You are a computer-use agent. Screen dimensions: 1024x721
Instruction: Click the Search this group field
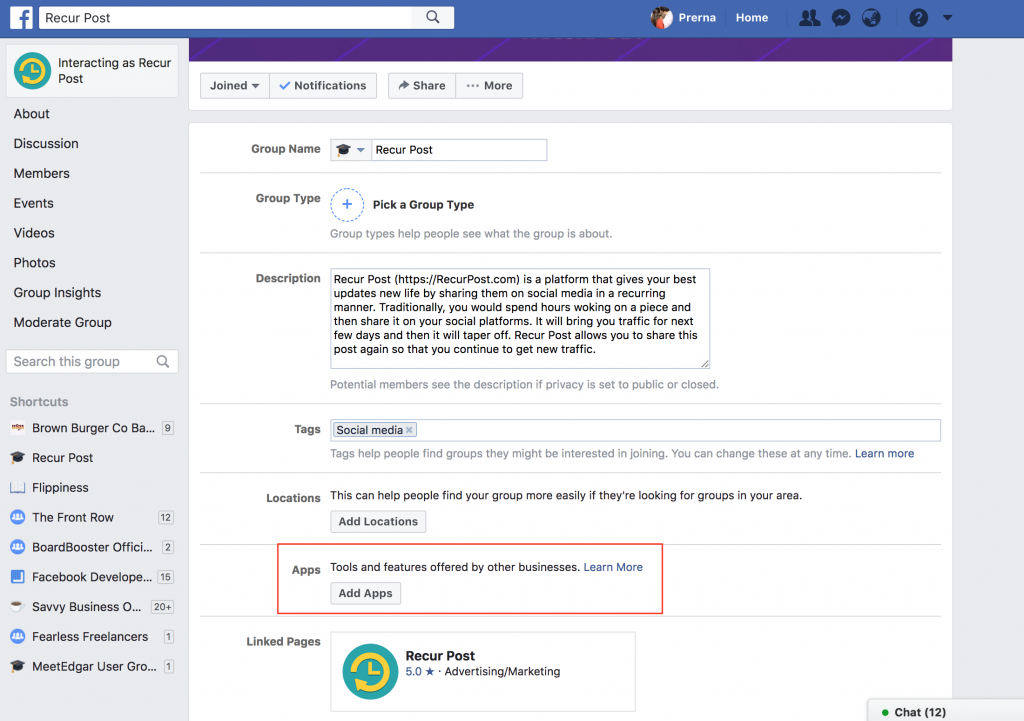click(x=92, y=361)
